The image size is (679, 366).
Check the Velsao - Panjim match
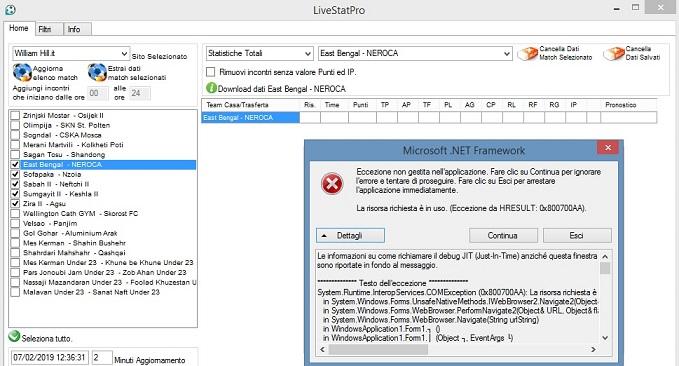pyautogui.click(x=15, y=223)
